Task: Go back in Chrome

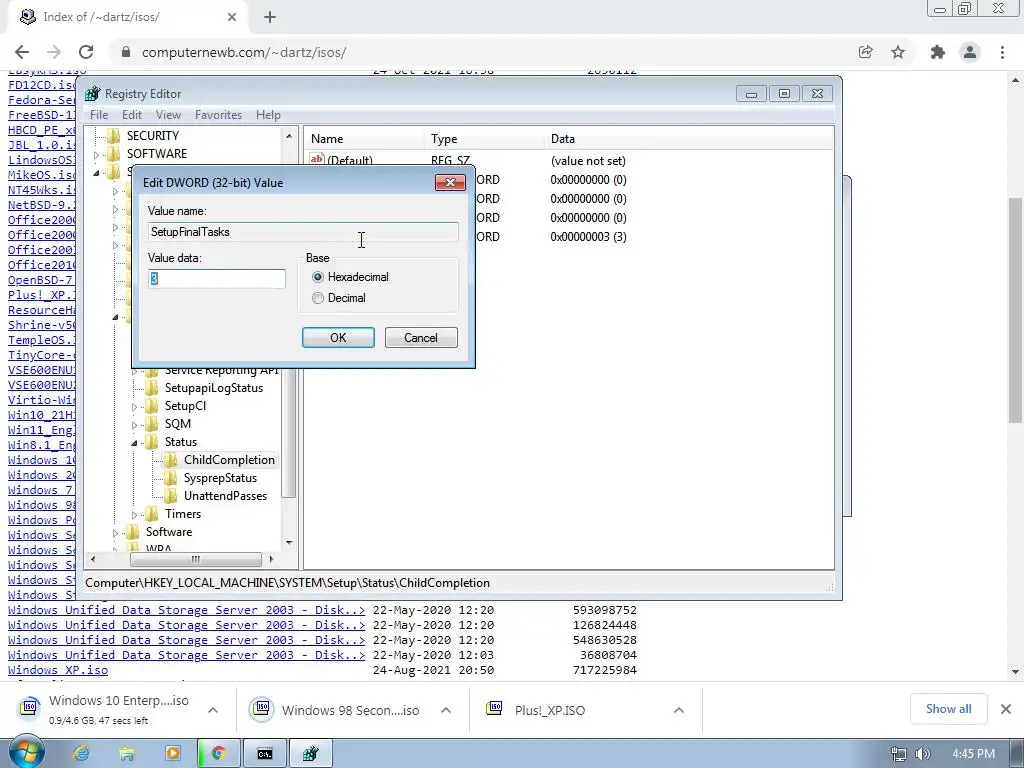Action: pyautogui.click(x=22, y=52)
